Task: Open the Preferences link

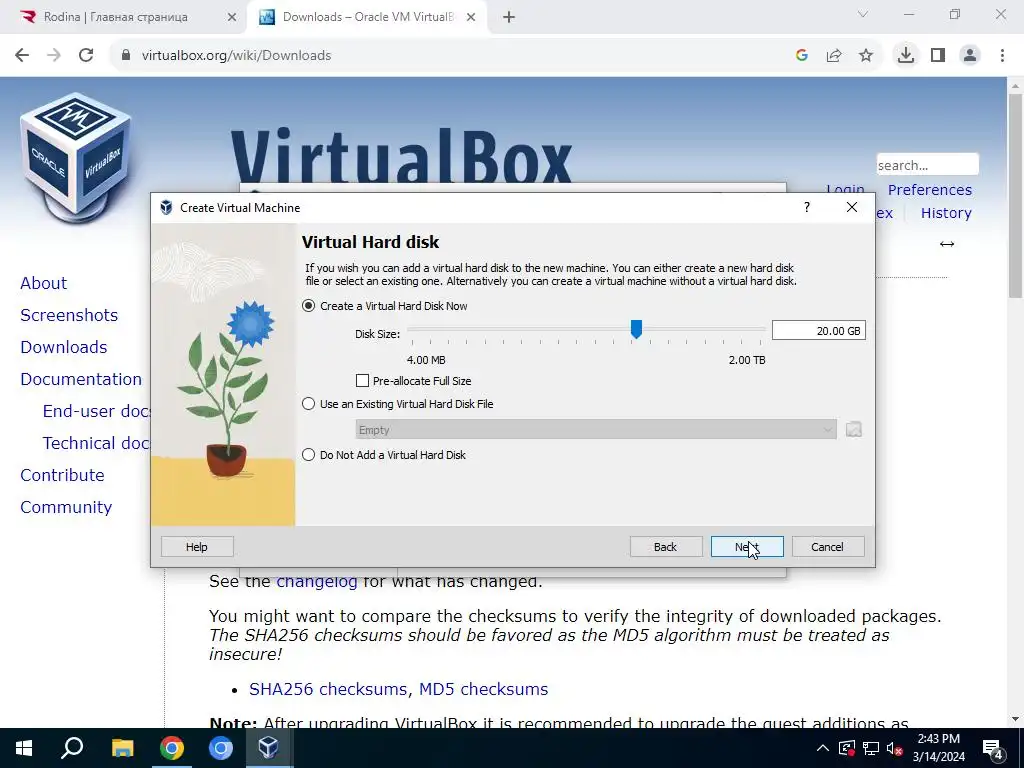Action: pyautogui.click(x=930, y=189)
